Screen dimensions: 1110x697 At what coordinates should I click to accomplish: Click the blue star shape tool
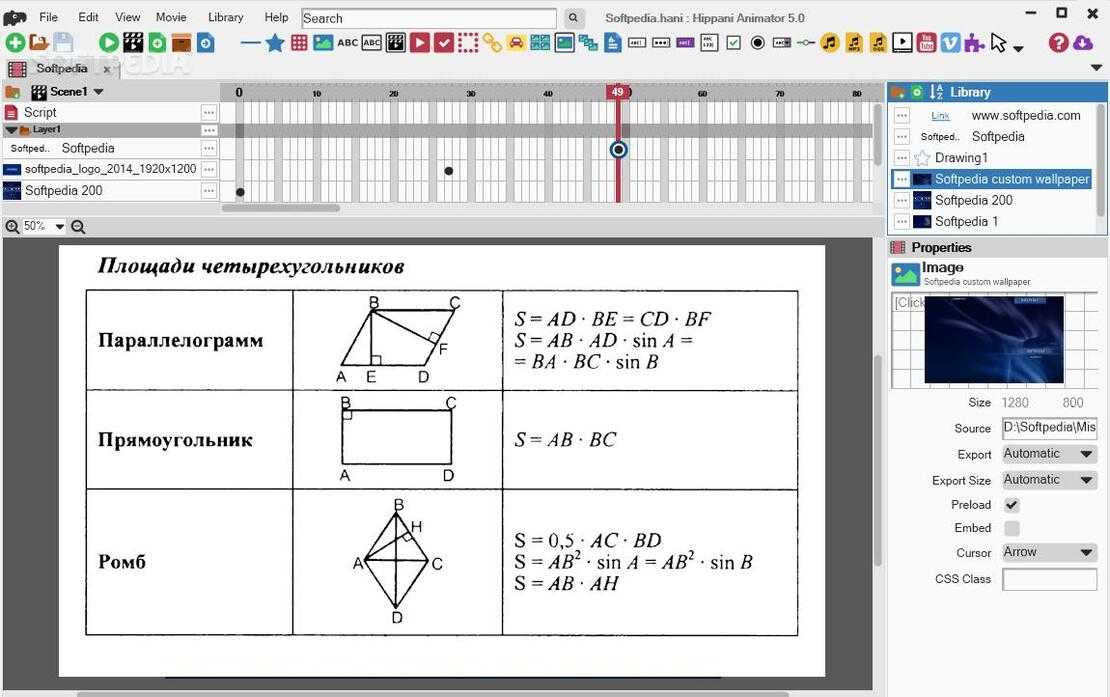coord(274,43)
